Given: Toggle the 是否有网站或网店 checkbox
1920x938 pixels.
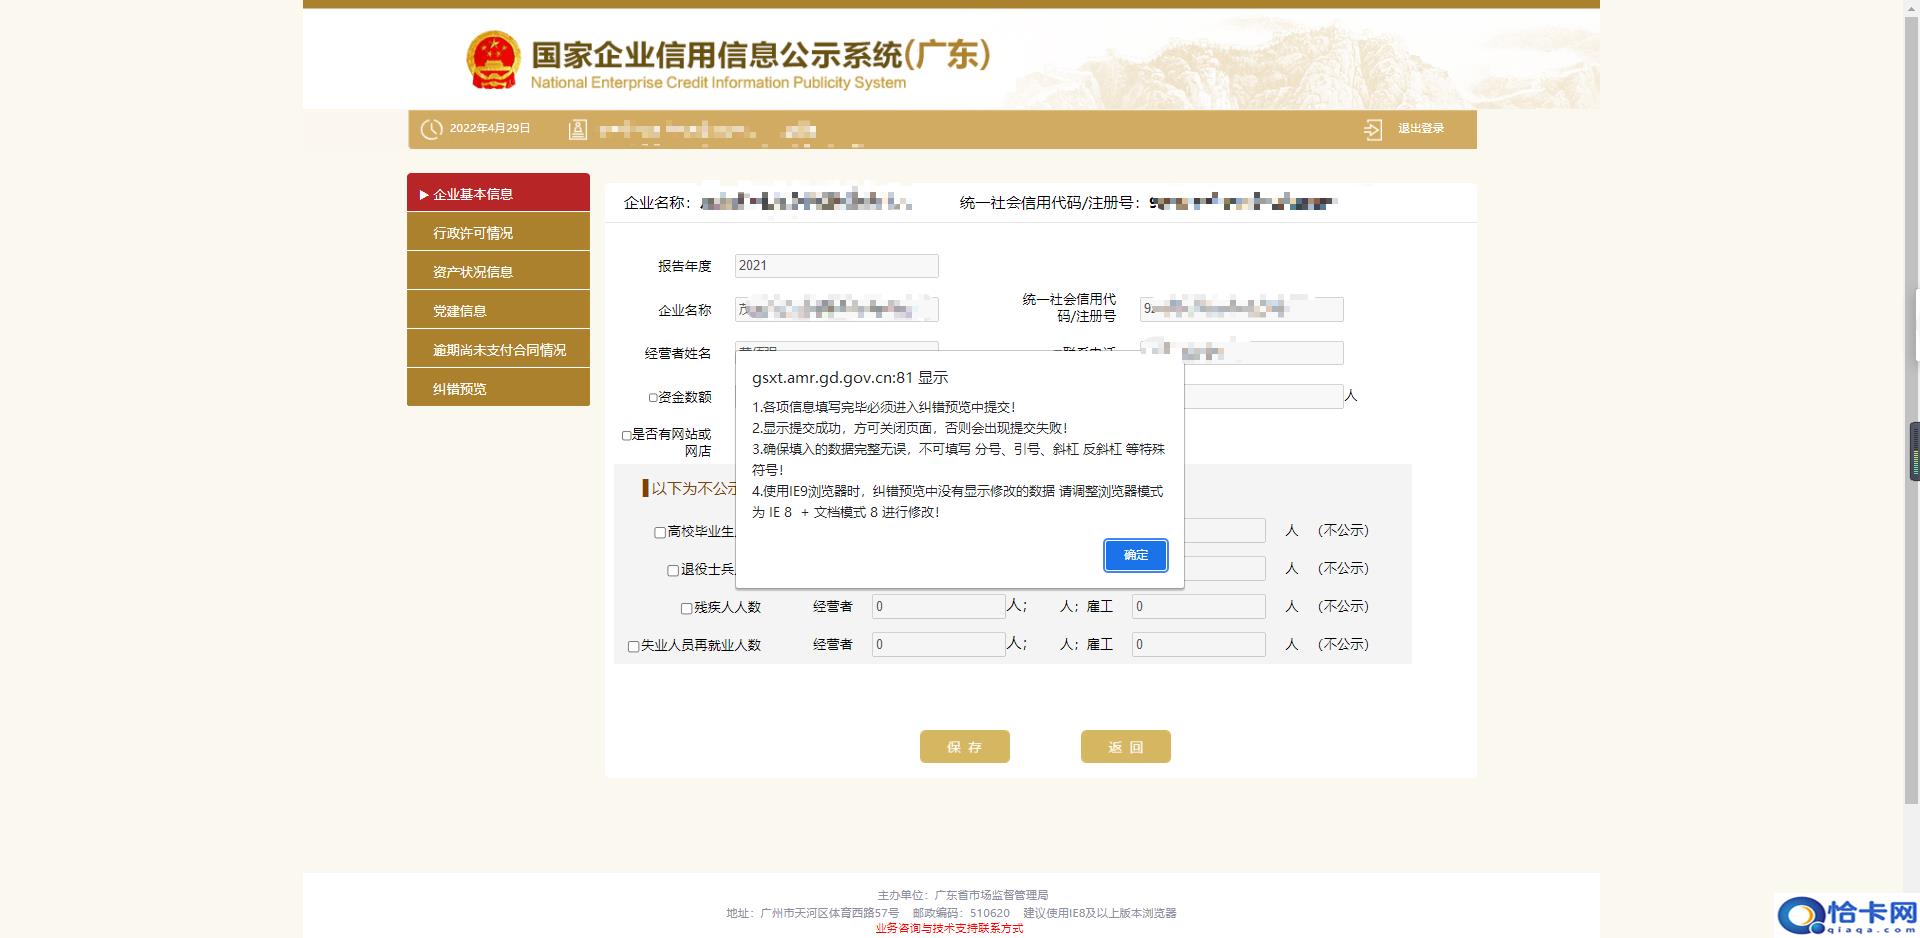Looking at the screenshot, I should 626,434.
